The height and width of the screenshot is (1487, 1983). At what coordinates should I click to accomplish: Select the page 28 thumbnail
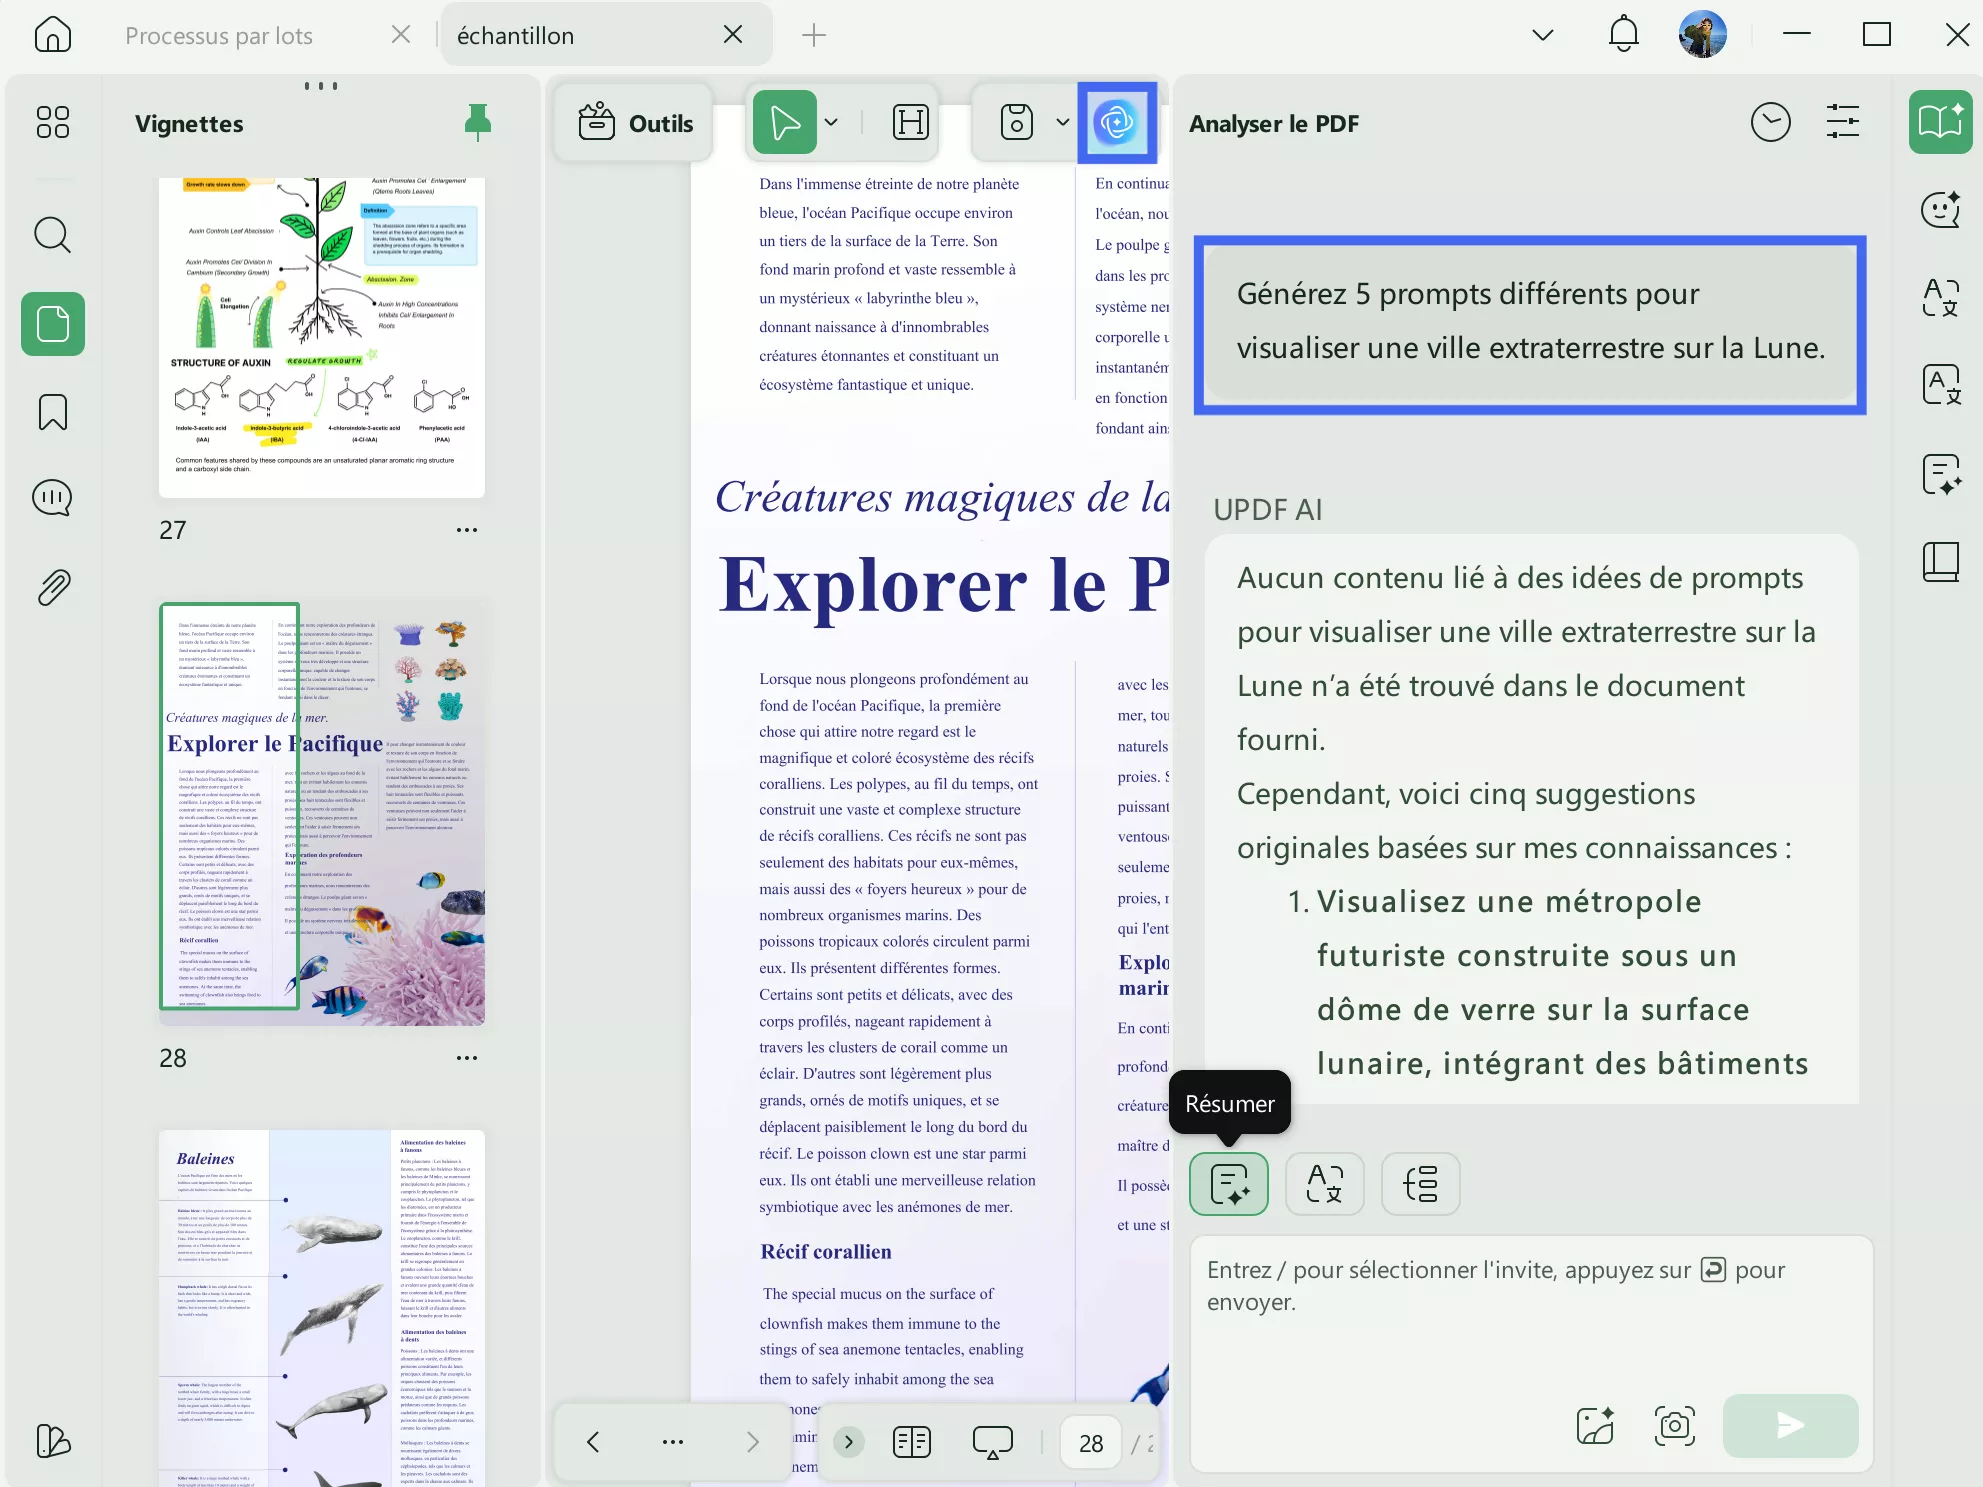tap(322, 814)
